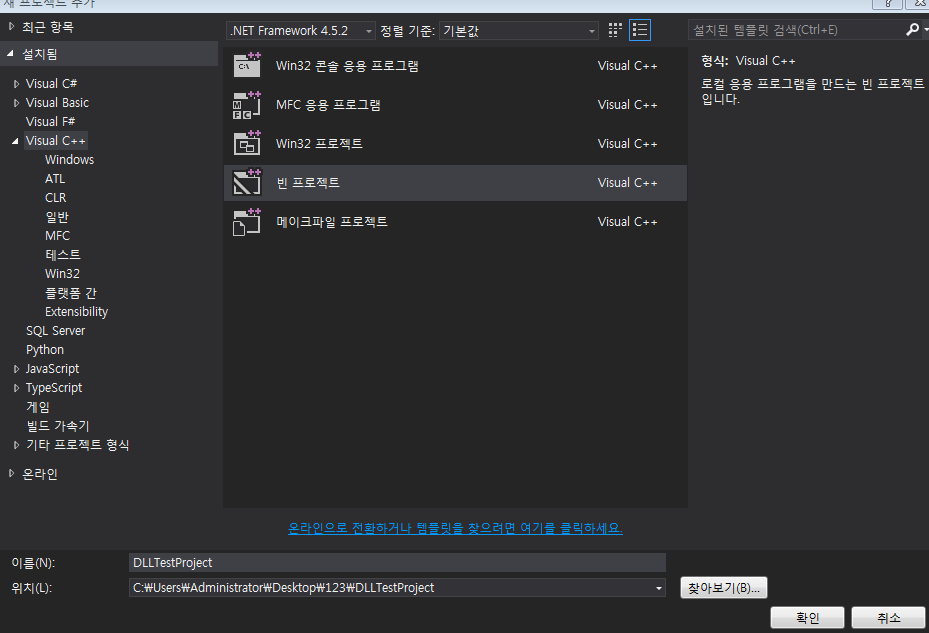Choose the Win32 프로젝트 template
This screenshot has height=633, width=929.
point(455,143)
